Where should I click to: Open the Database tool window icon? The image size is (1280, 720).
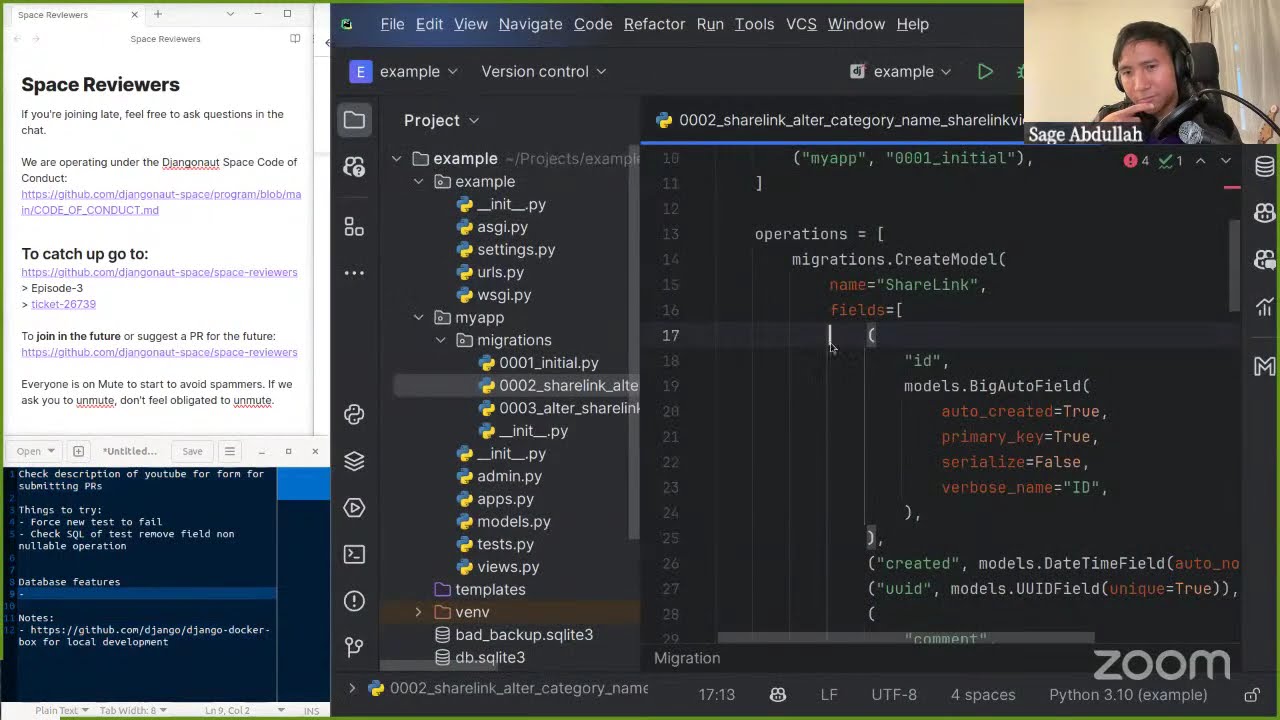[1264, 167]
